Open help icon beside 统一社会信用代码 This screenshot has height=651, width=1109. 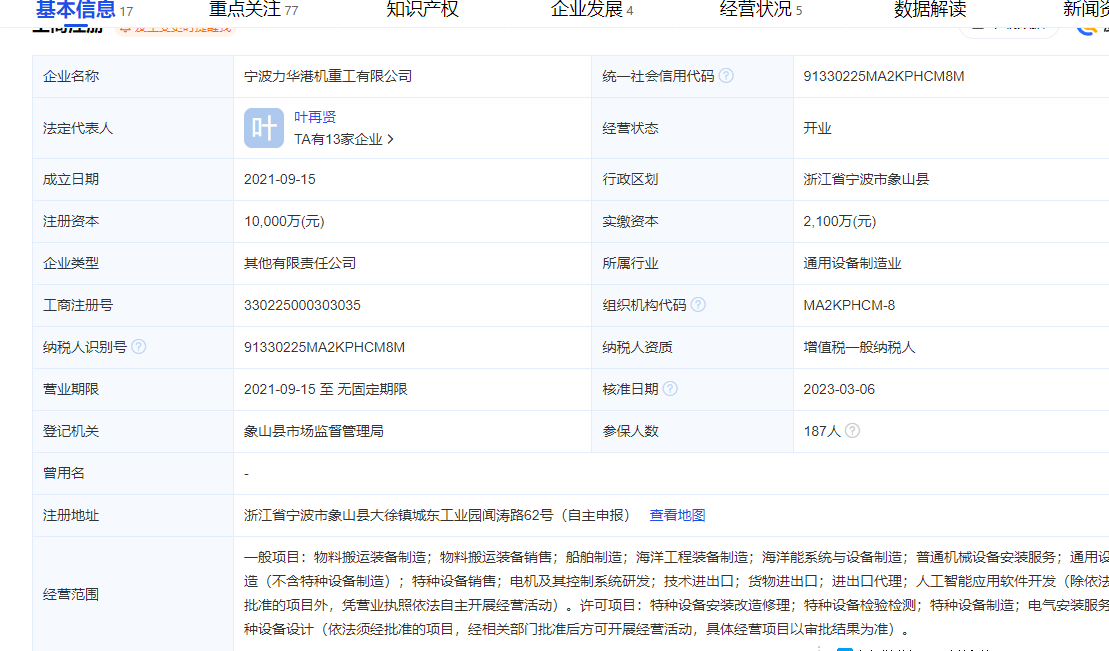tap(726, 76)
